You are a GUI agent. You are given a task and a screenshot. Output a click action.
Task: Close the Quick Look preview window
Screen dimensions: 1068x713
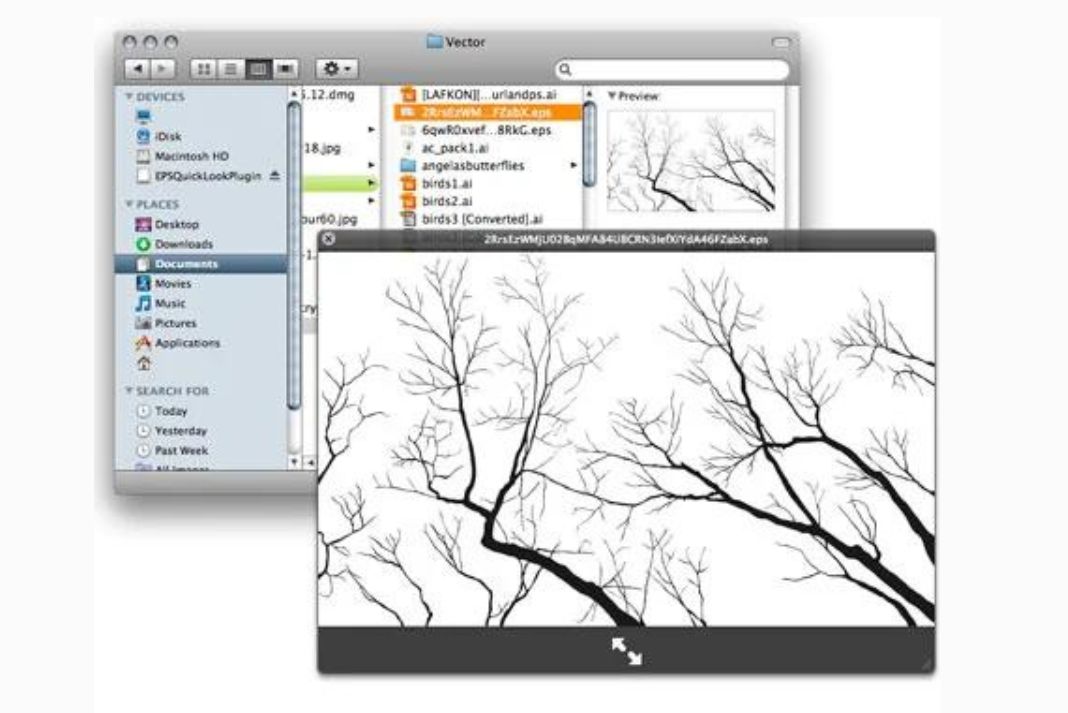tap(329, 240)
